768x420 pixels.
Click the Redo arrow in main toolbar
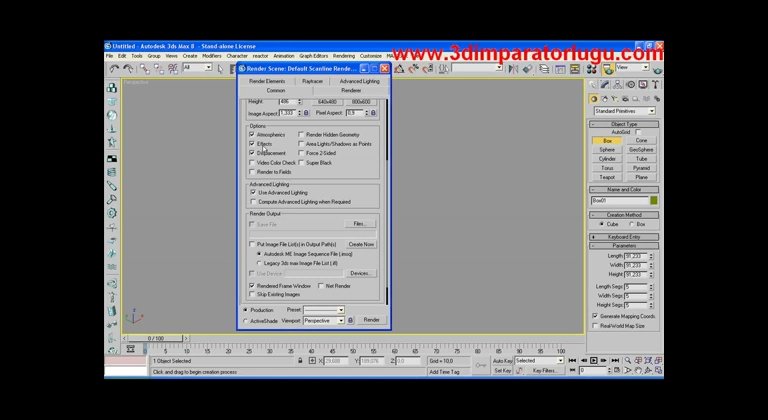tap(128, 69)
